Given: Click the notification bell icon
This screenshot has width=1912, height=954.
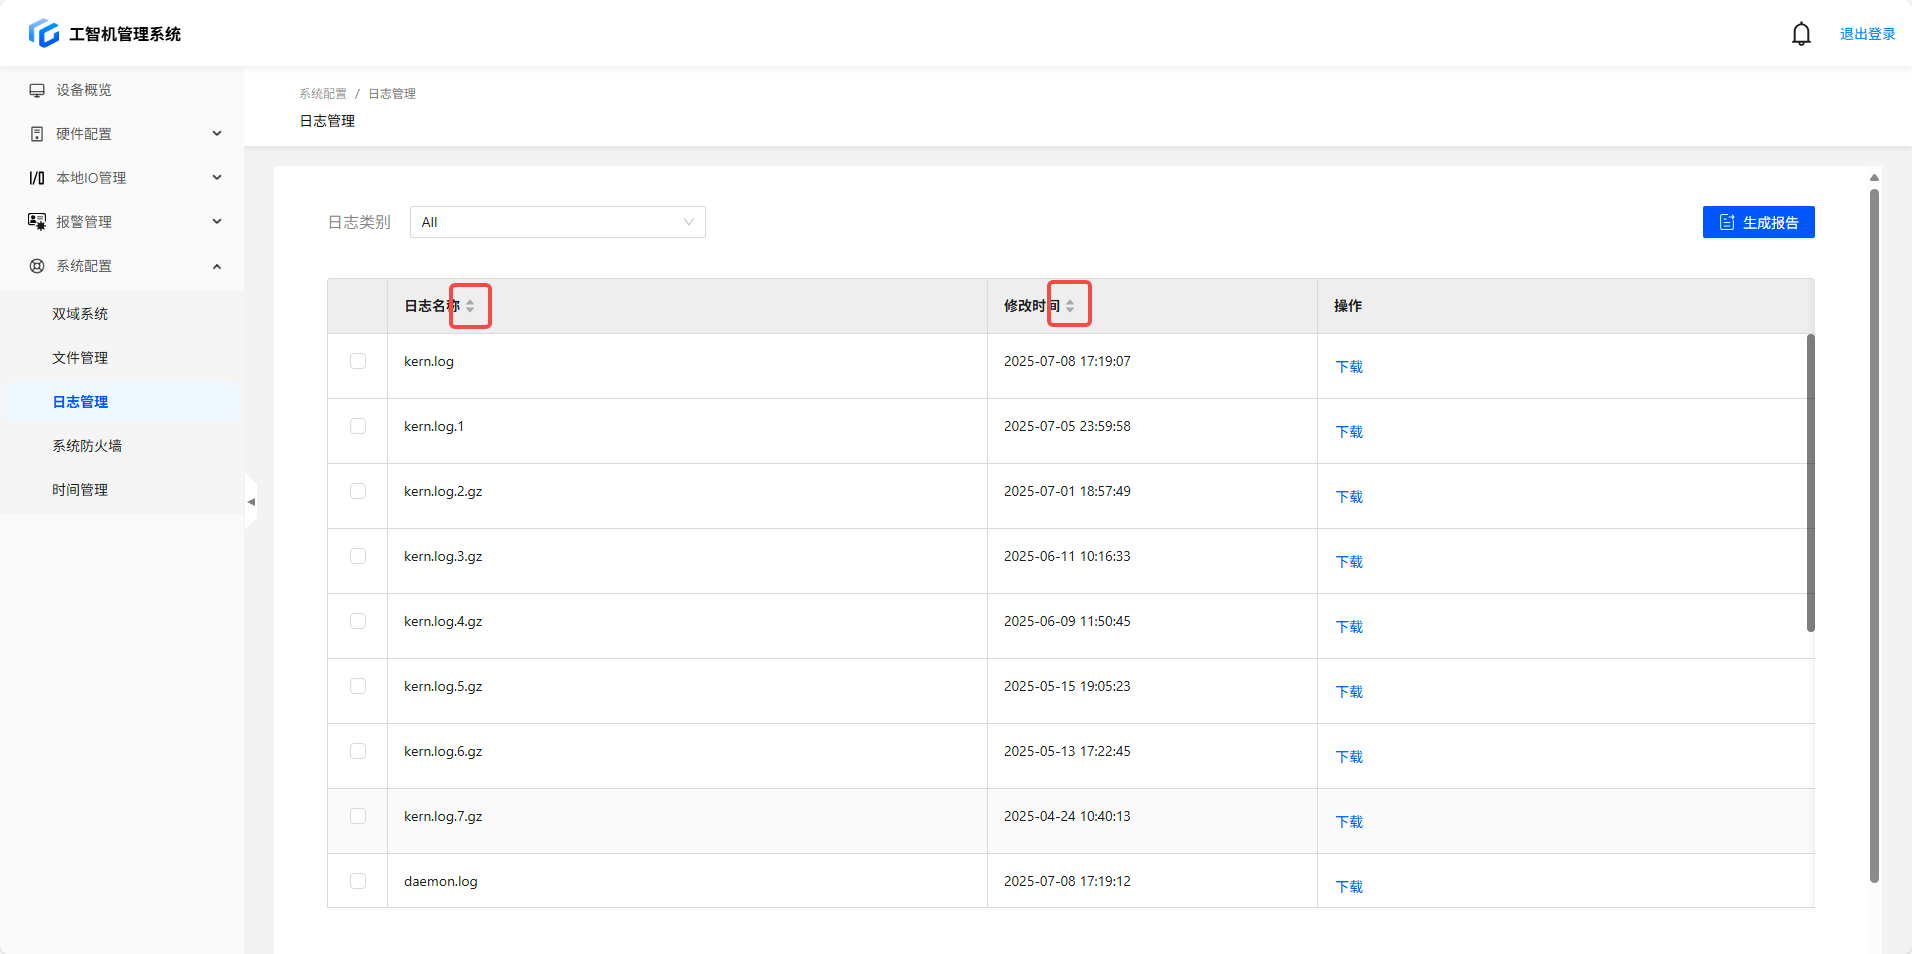Looking at the screenshot, I should pos(1801,34).
